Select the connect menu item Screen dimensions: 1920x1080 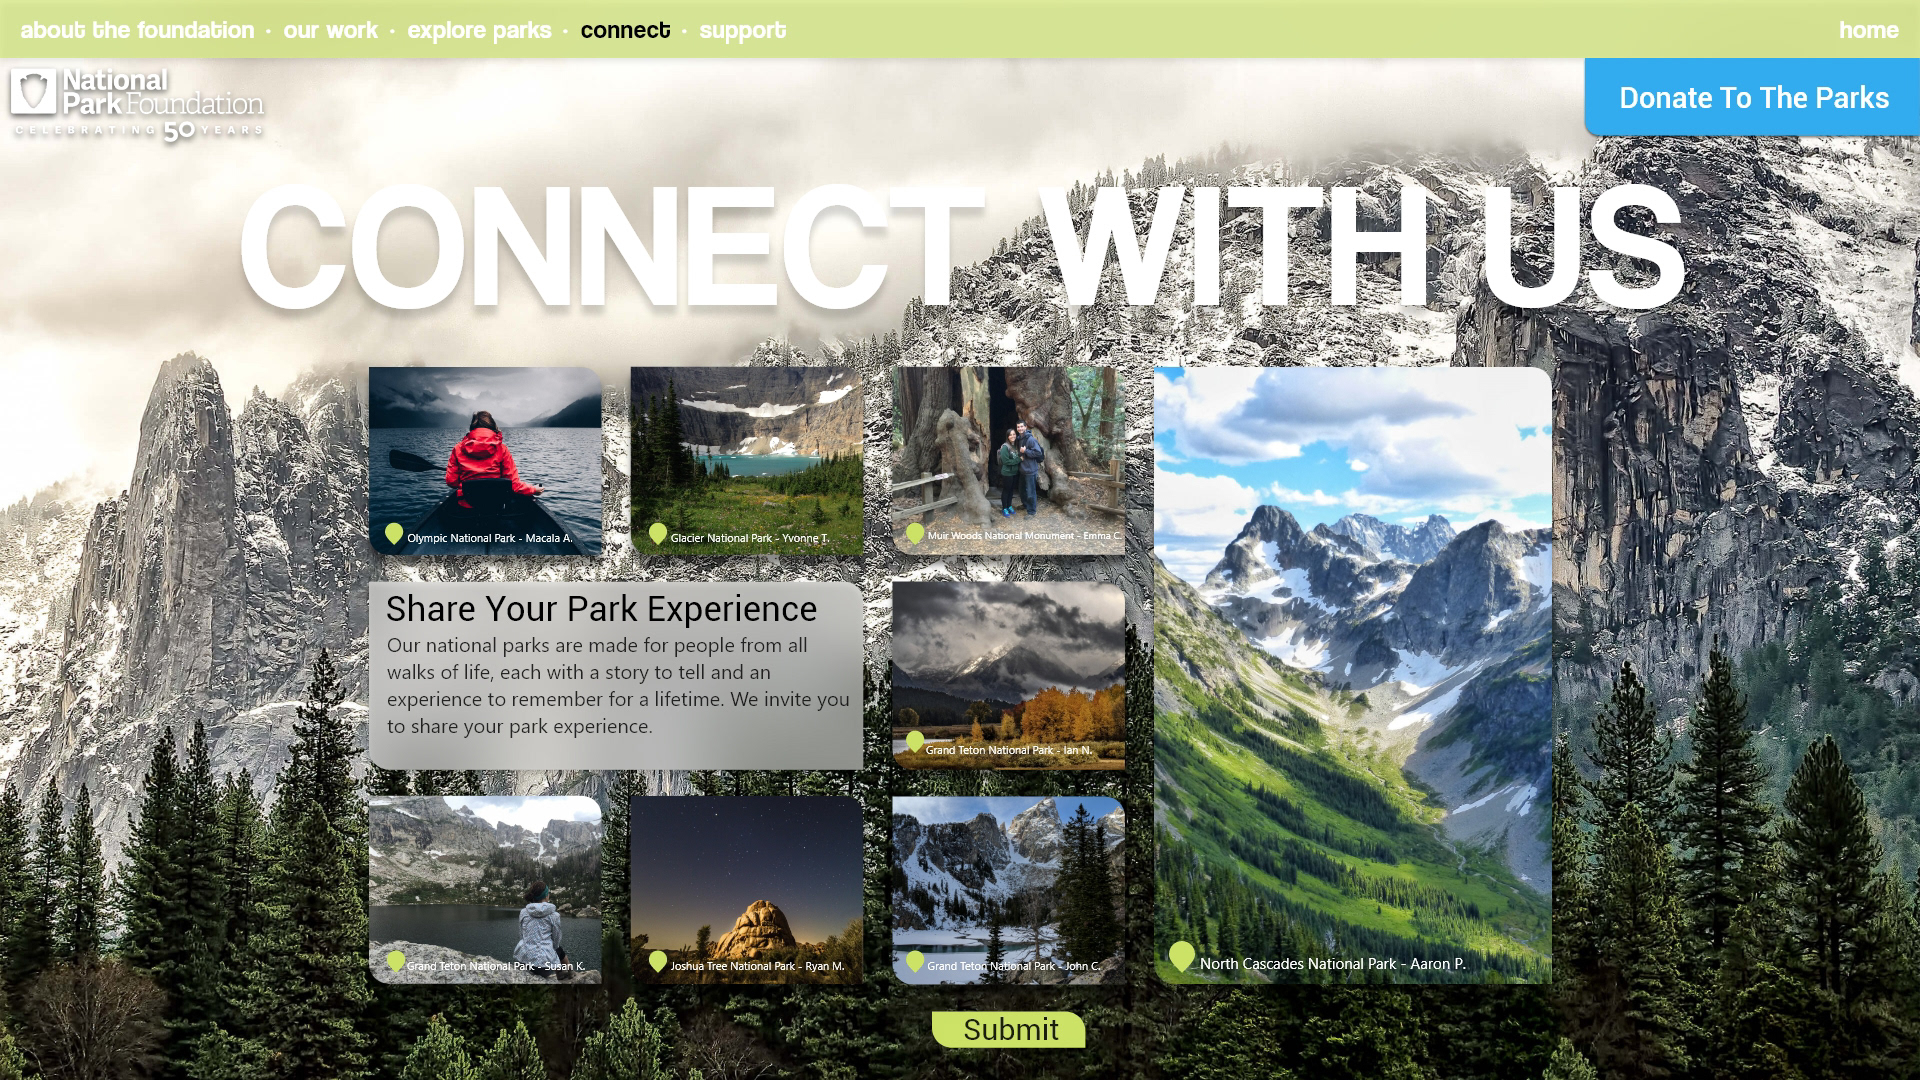tap(625, 30)
